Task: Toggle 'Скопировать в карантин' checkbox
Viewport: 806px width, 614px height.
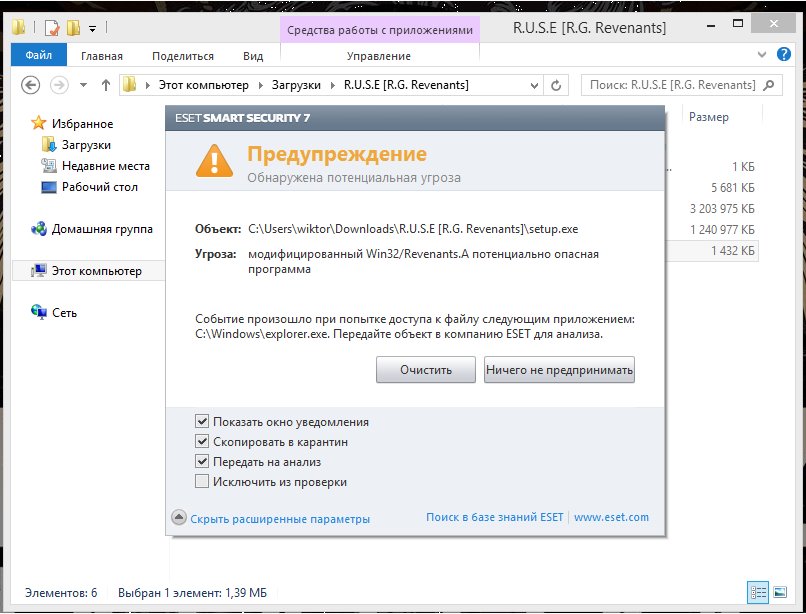Action: tap(203, 442)
